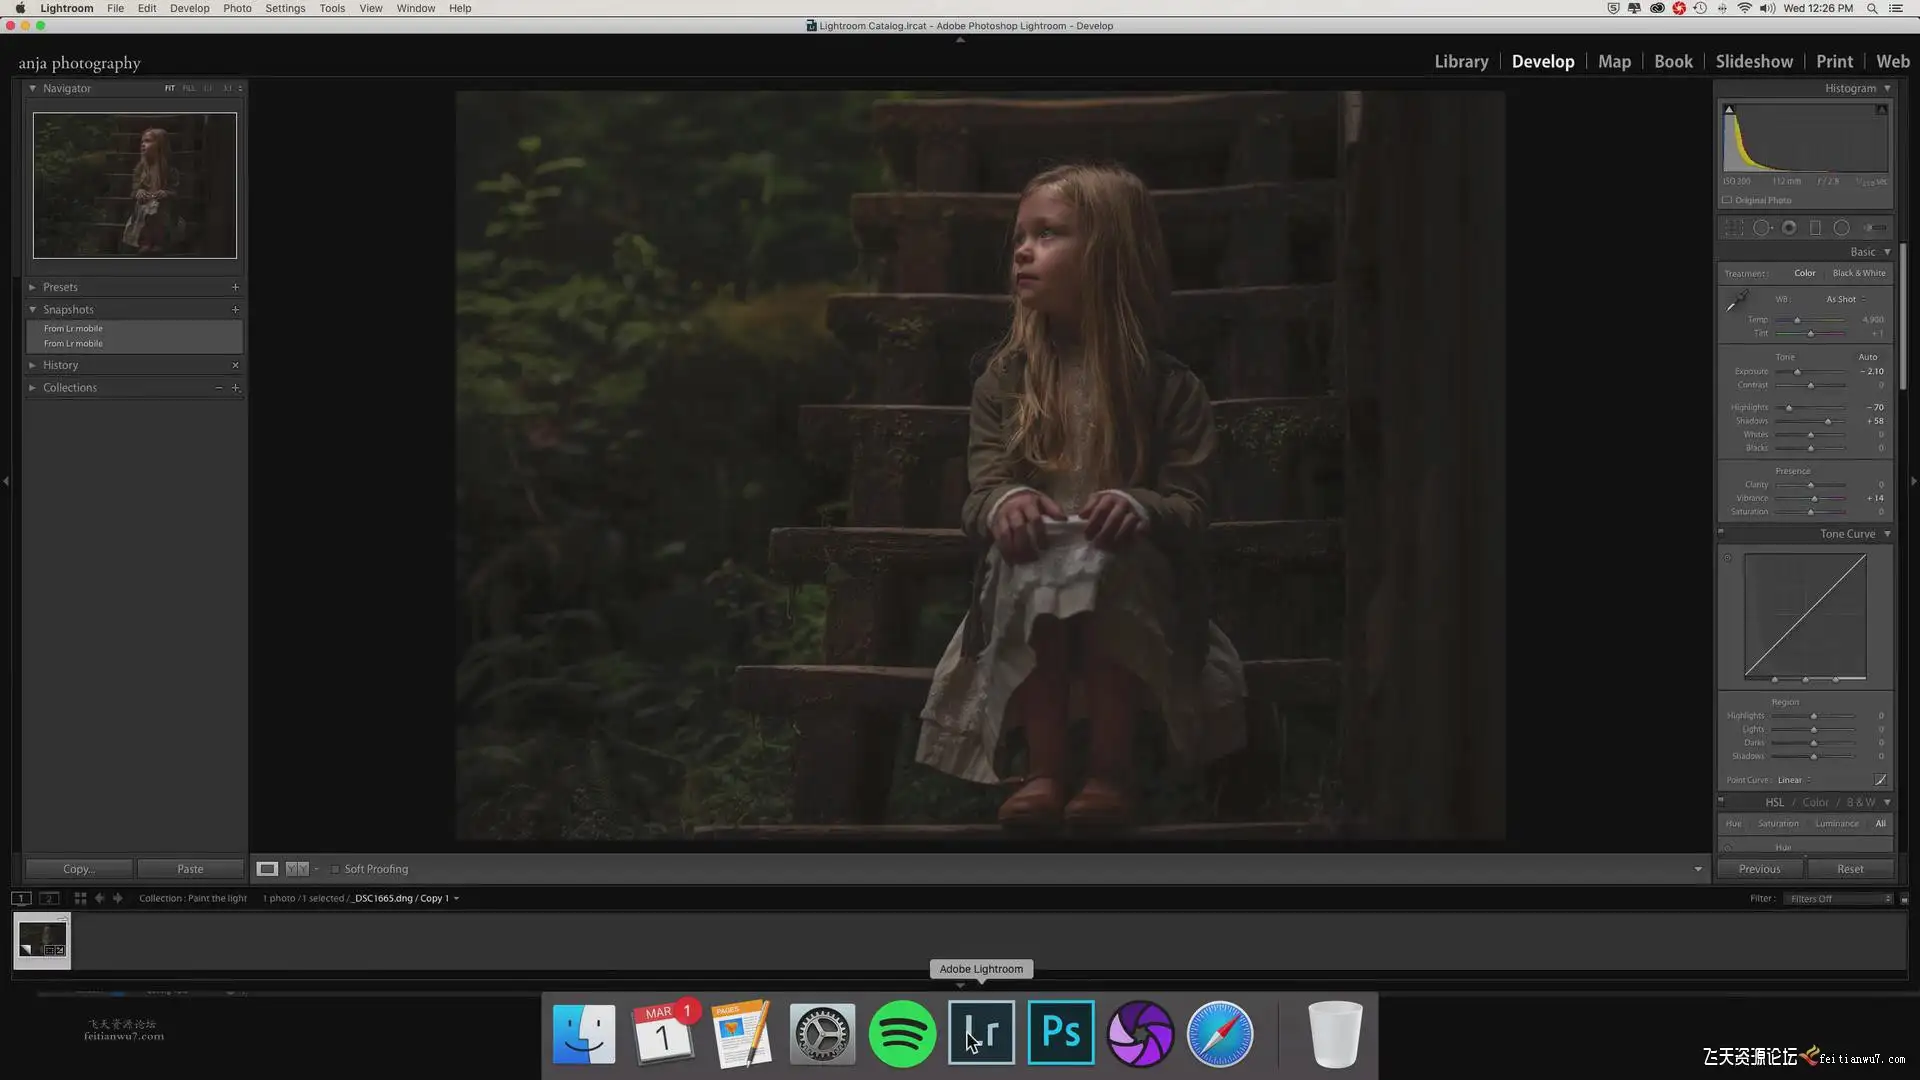
Task: Pick the White Balance eyedropper
Action: (1737, 300)
